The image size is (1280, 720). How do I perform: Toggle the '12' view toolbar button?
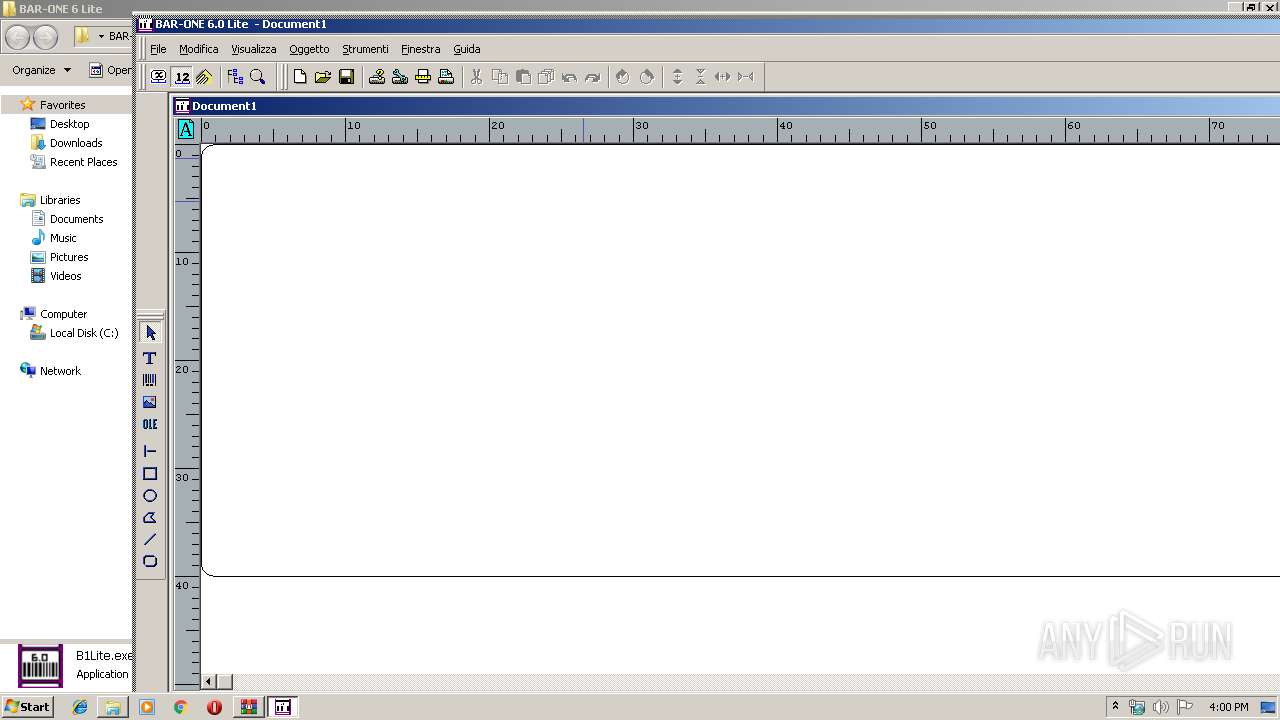tap(182, 77)
